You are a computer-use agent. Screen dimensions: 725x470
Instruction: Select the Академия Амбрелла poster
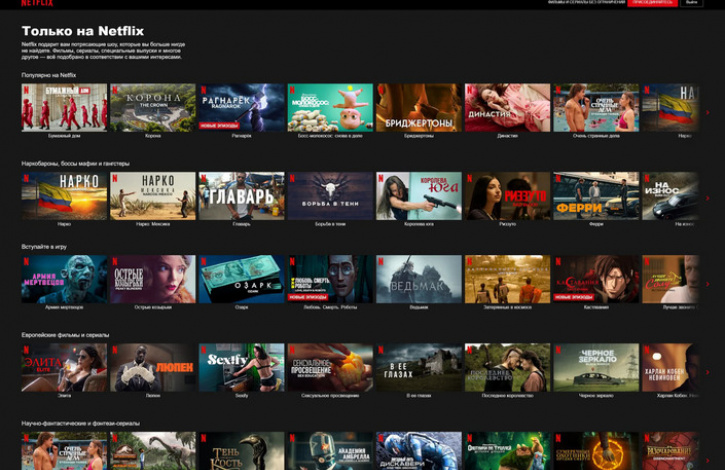click(330, 451)
